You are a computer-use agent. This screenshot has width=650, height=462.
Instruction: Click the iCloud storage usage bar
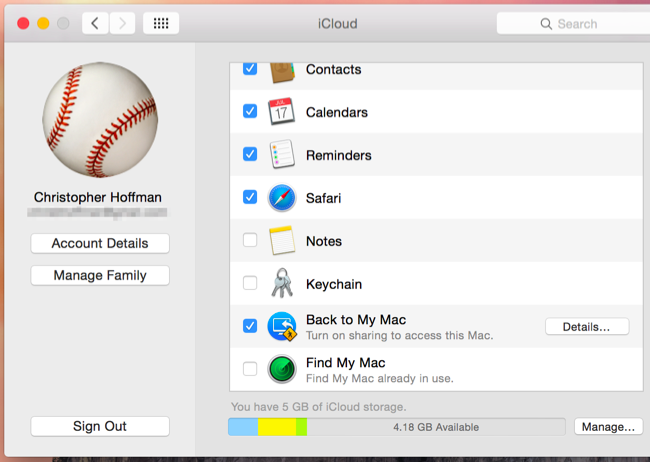click(x=396, y=427)
